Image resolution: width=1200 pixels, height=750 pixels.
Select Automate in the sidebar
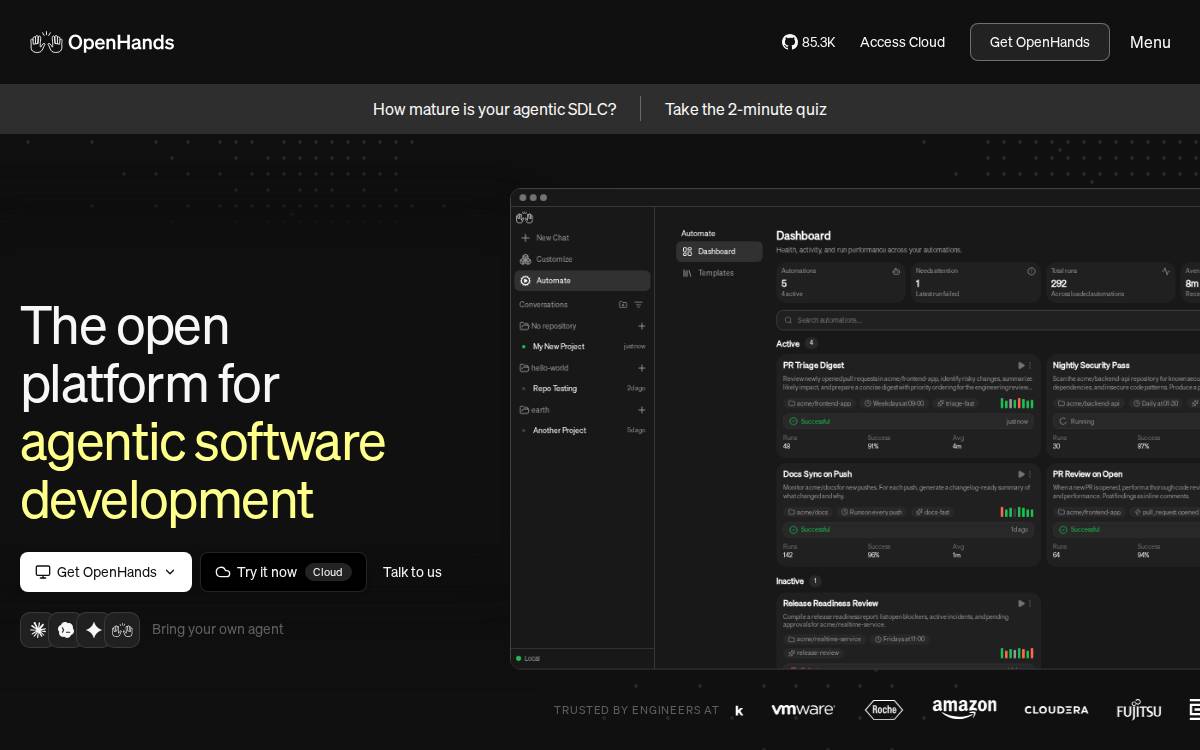click(x=582, y=281)
